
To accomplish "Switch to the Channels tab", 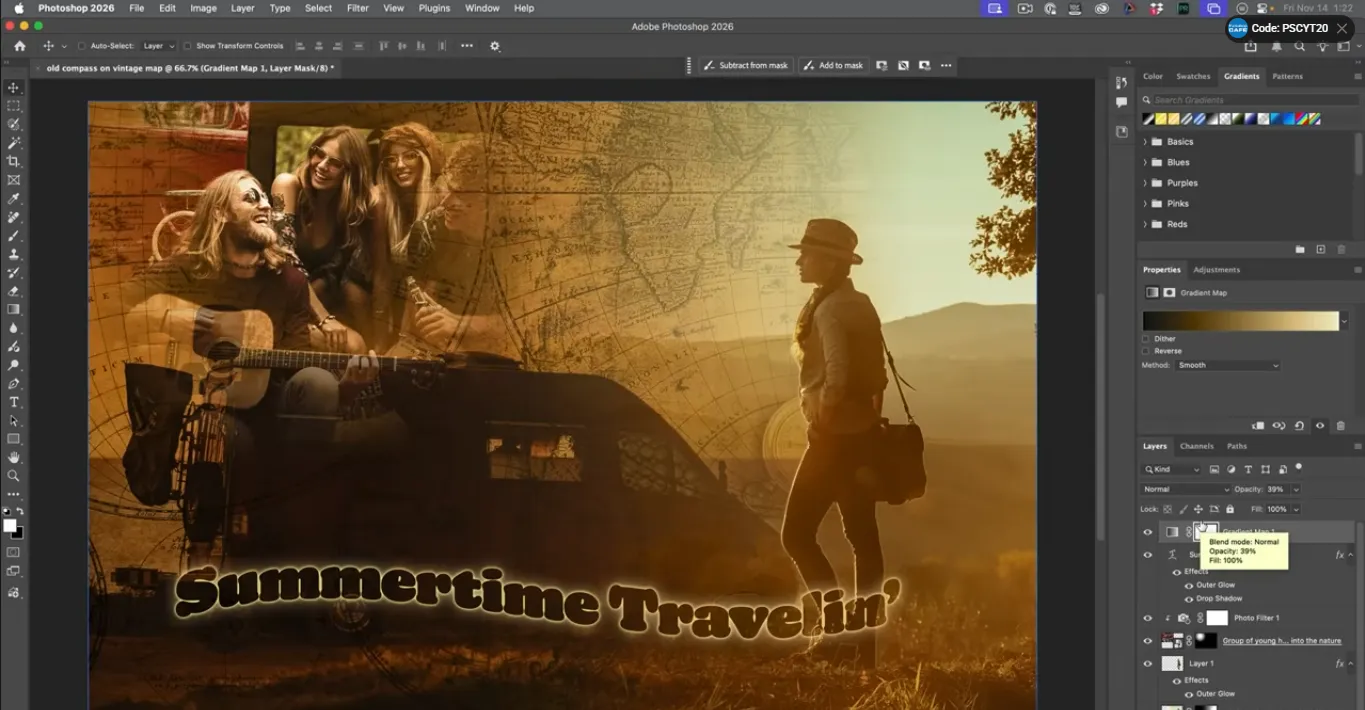I will [1197, 446].
